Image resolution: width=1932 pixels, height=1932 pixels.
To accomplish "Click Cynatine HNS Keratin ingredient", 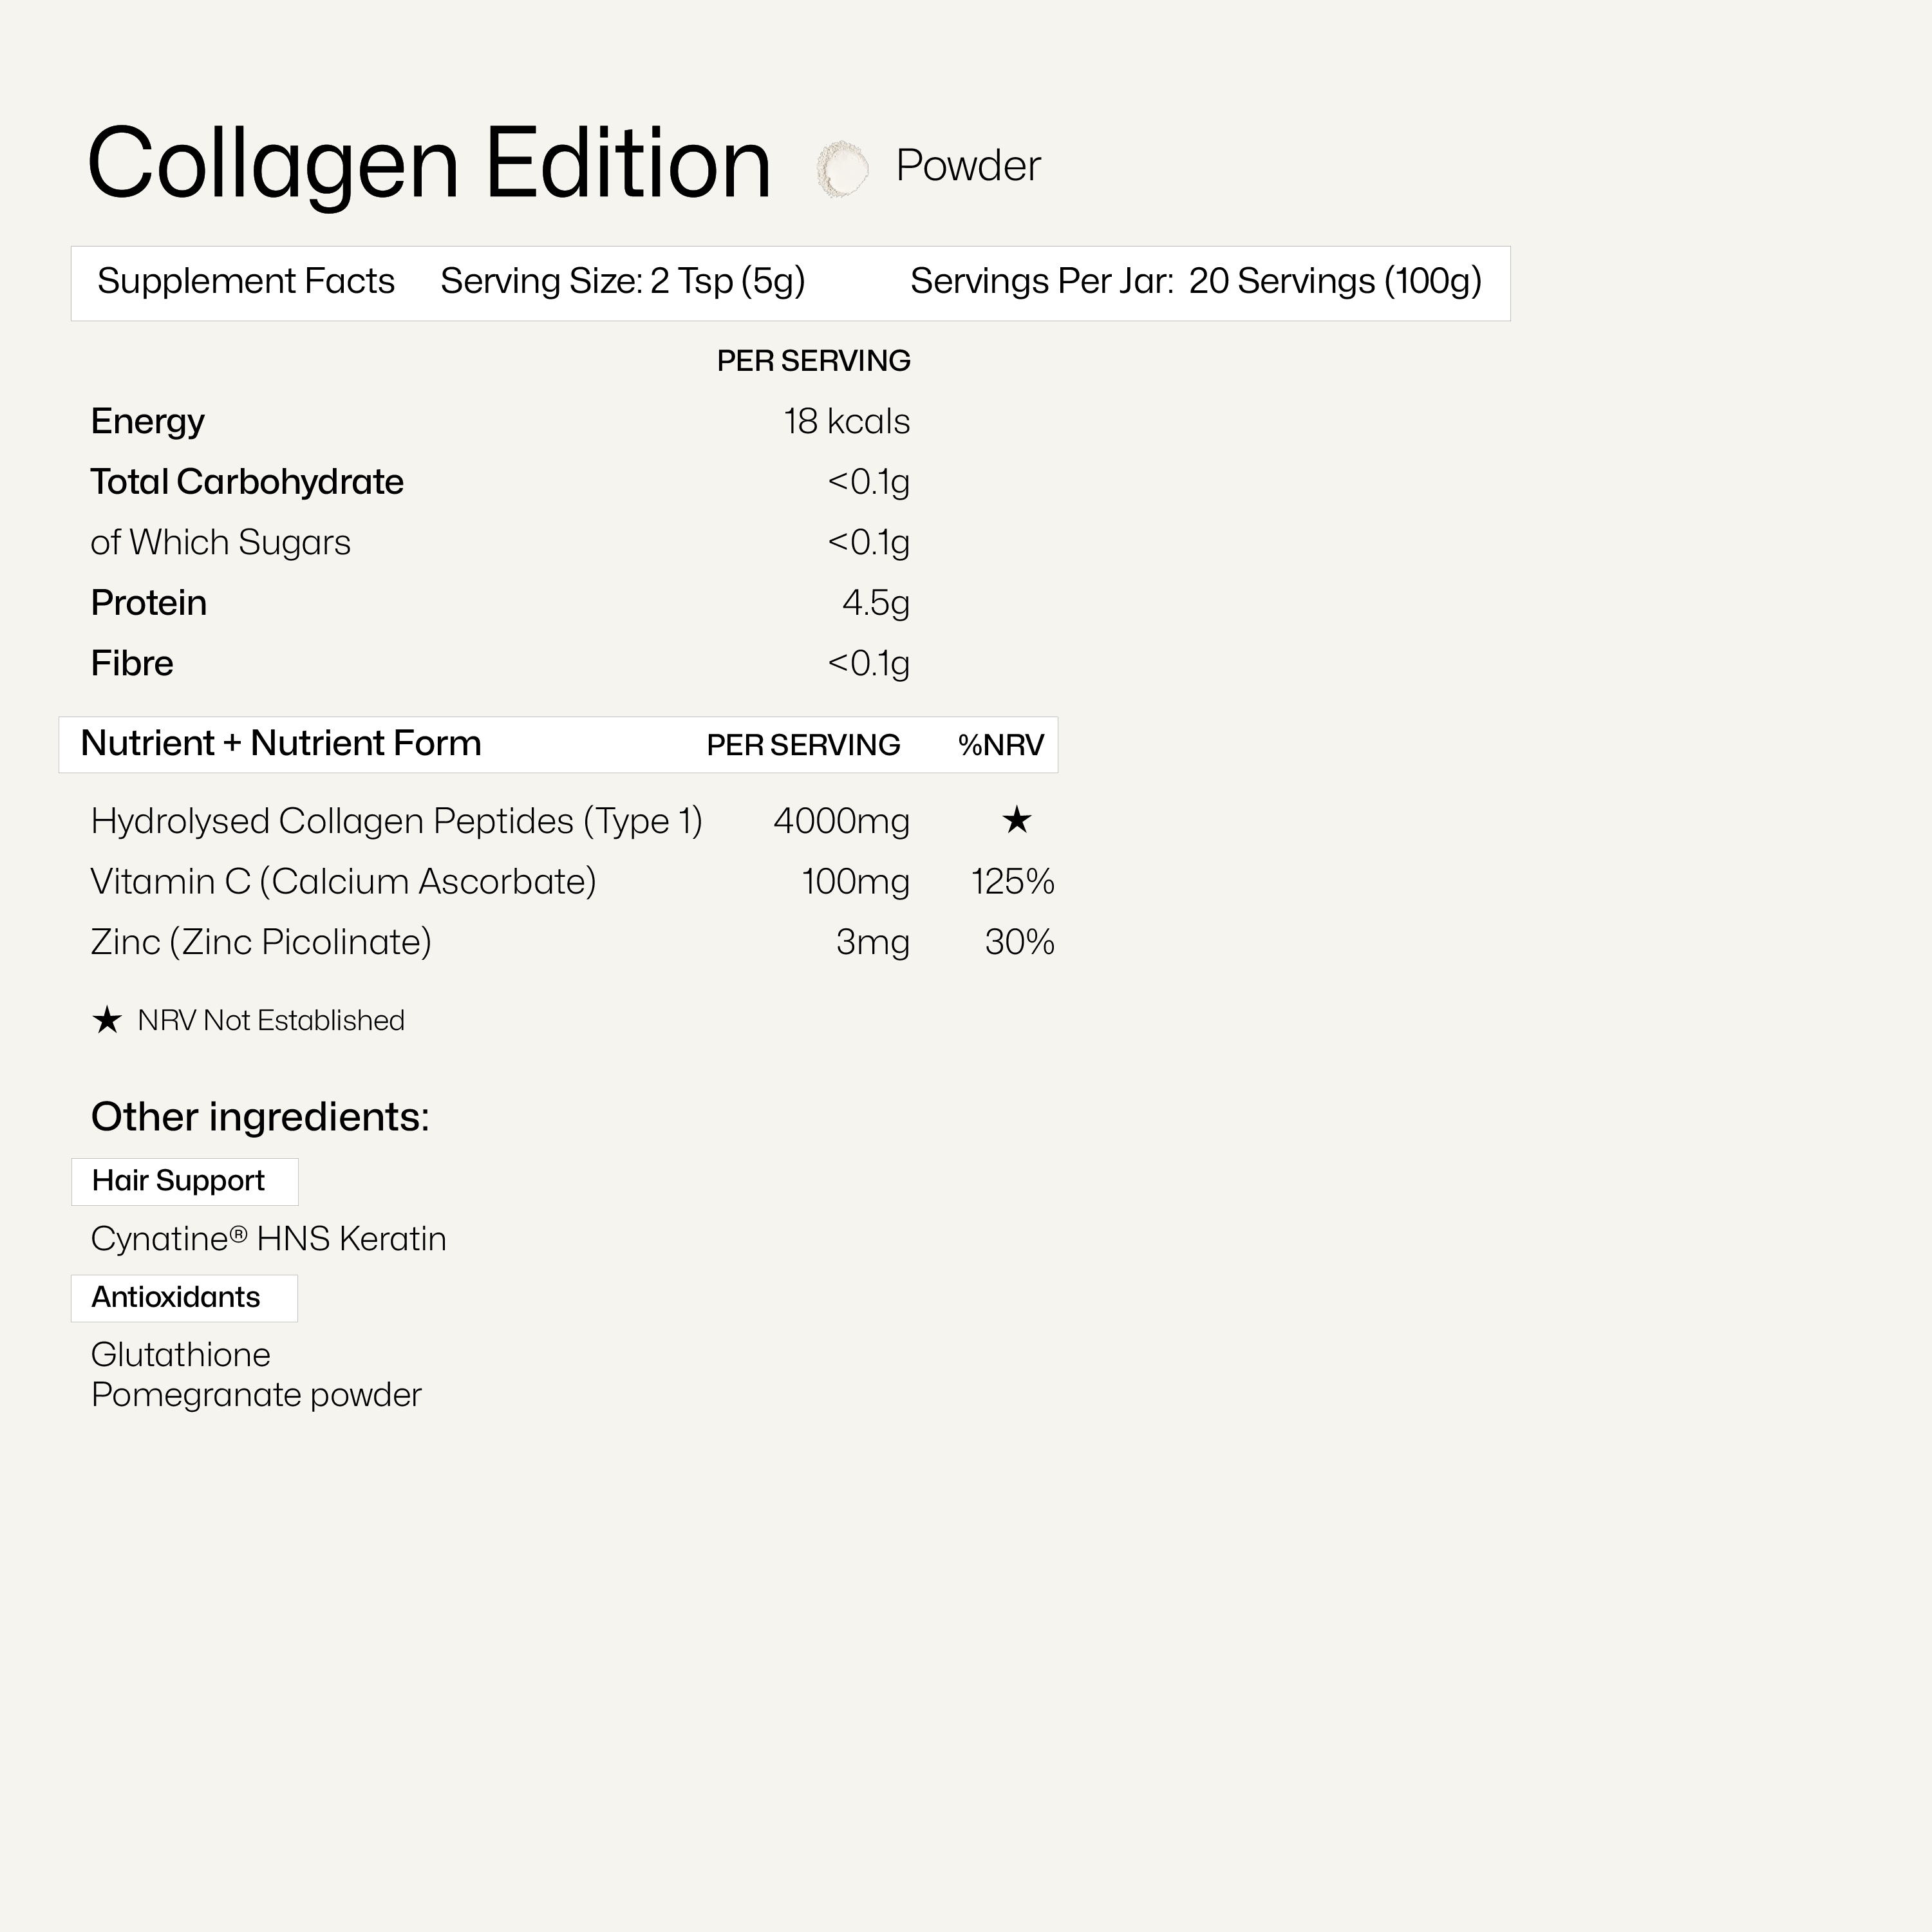I will pos(268,1239).
